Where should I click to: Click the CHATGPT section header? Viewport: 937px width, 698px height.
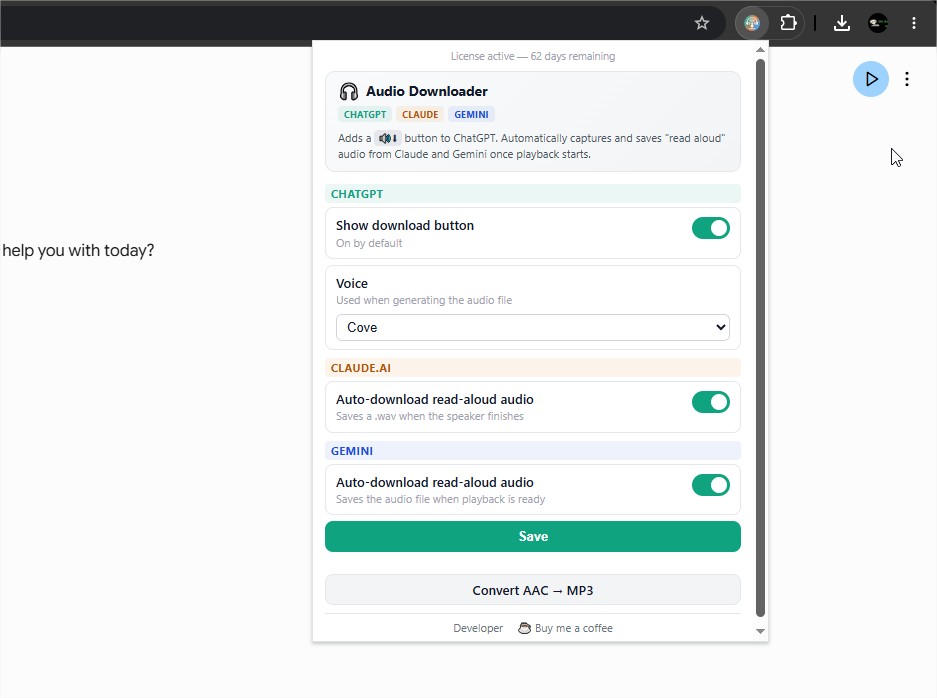532,194
